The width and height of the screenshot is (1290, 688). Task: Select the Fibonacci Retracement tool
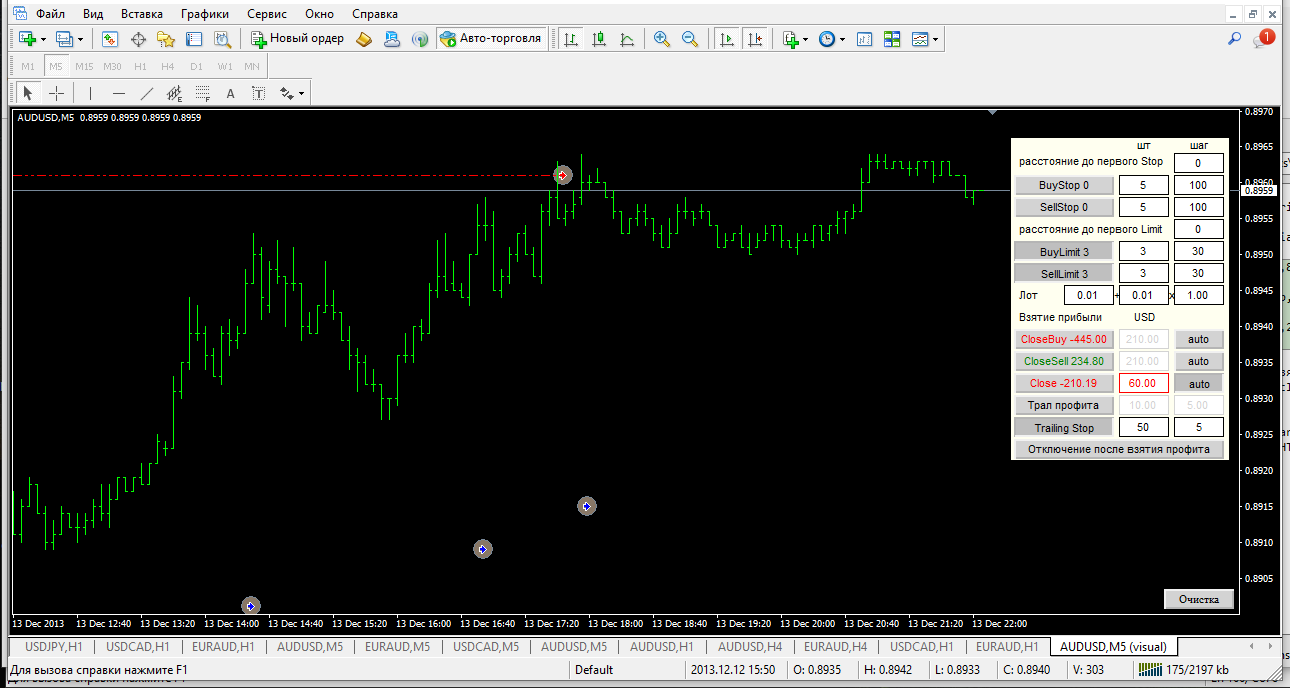tap(203, 93)
